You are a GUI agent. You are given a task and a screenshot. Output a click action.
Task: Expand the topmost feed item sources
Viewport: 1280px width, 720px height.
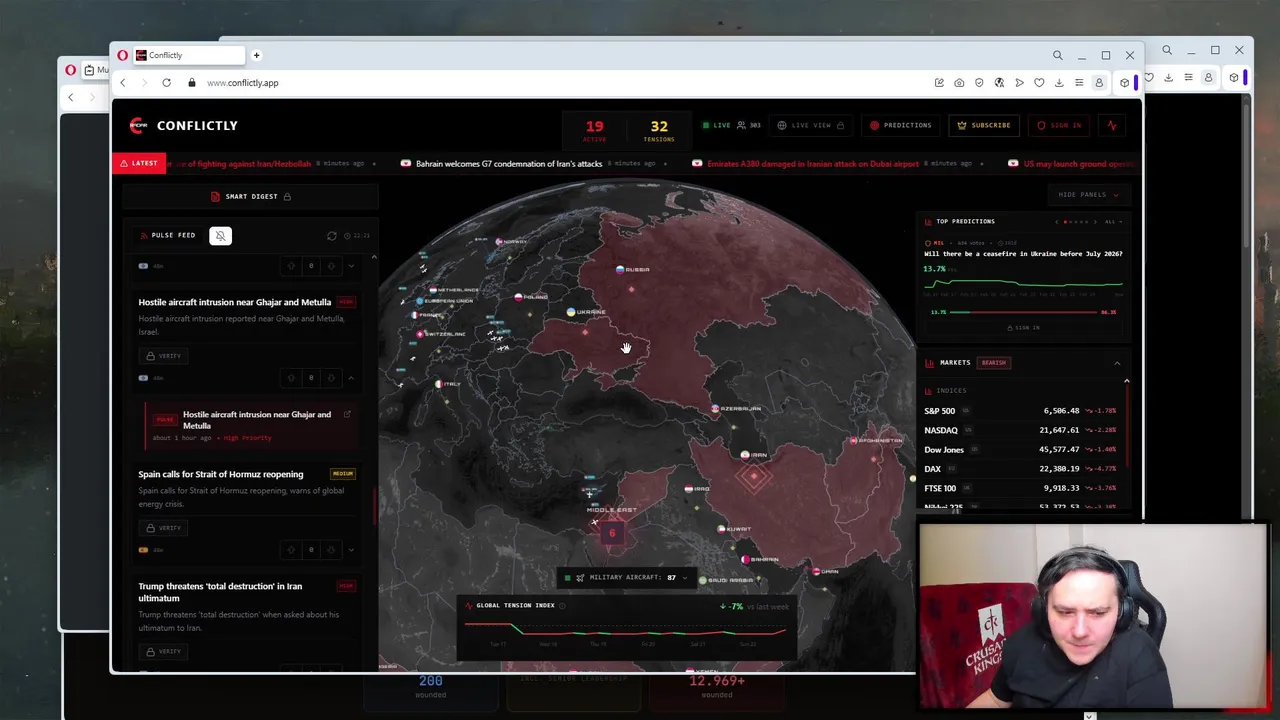[350, 266]
